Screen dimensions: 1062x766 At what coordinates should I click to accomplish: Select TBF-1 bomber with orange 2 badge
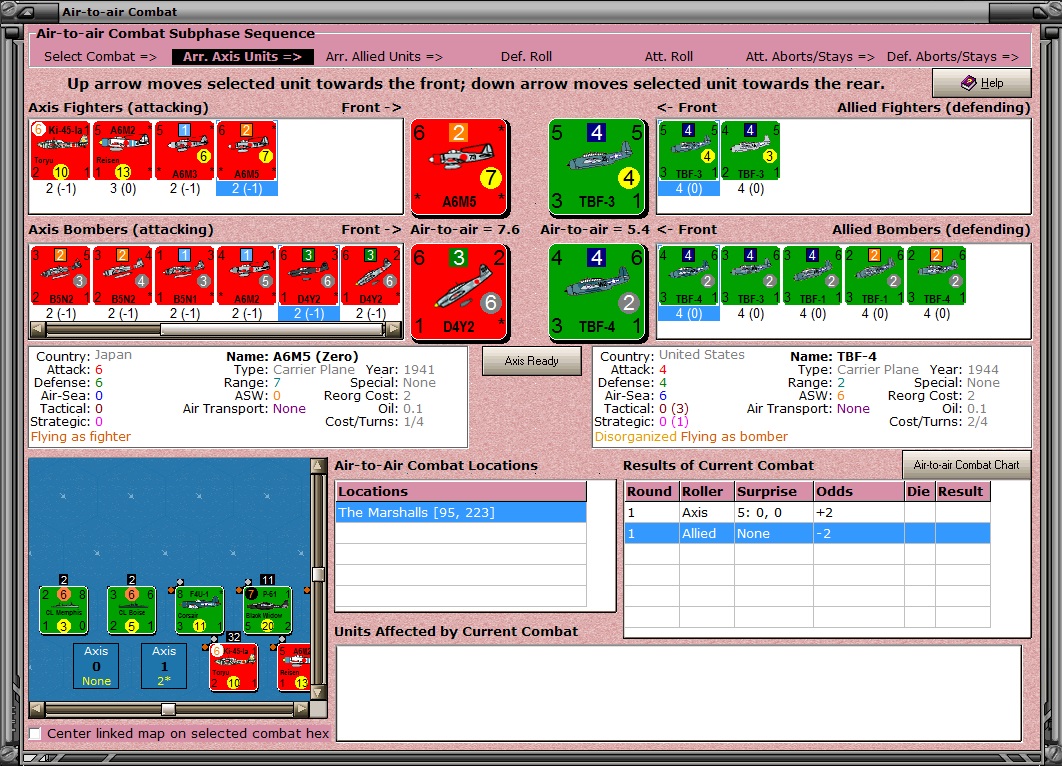874,276
